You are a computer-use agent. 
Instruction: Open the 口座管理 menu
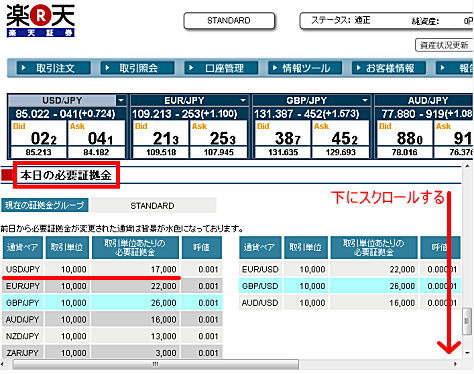221,68
